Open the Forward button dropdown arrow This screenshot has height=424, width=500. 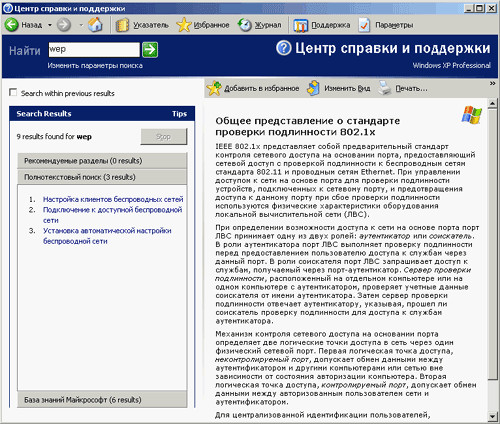point(81,25)
